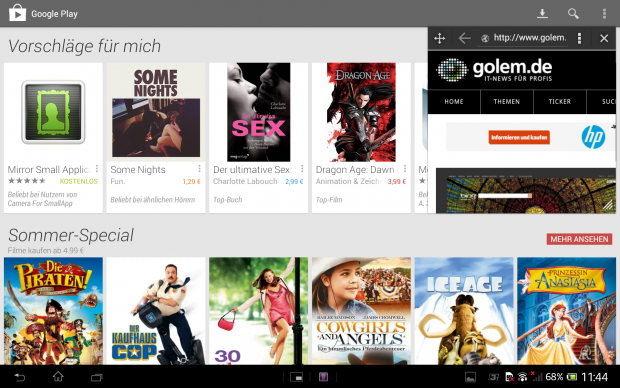620x388 pixels.
Task: Click 'Sommer-Special' section heading
Action: tap(71, 235)
